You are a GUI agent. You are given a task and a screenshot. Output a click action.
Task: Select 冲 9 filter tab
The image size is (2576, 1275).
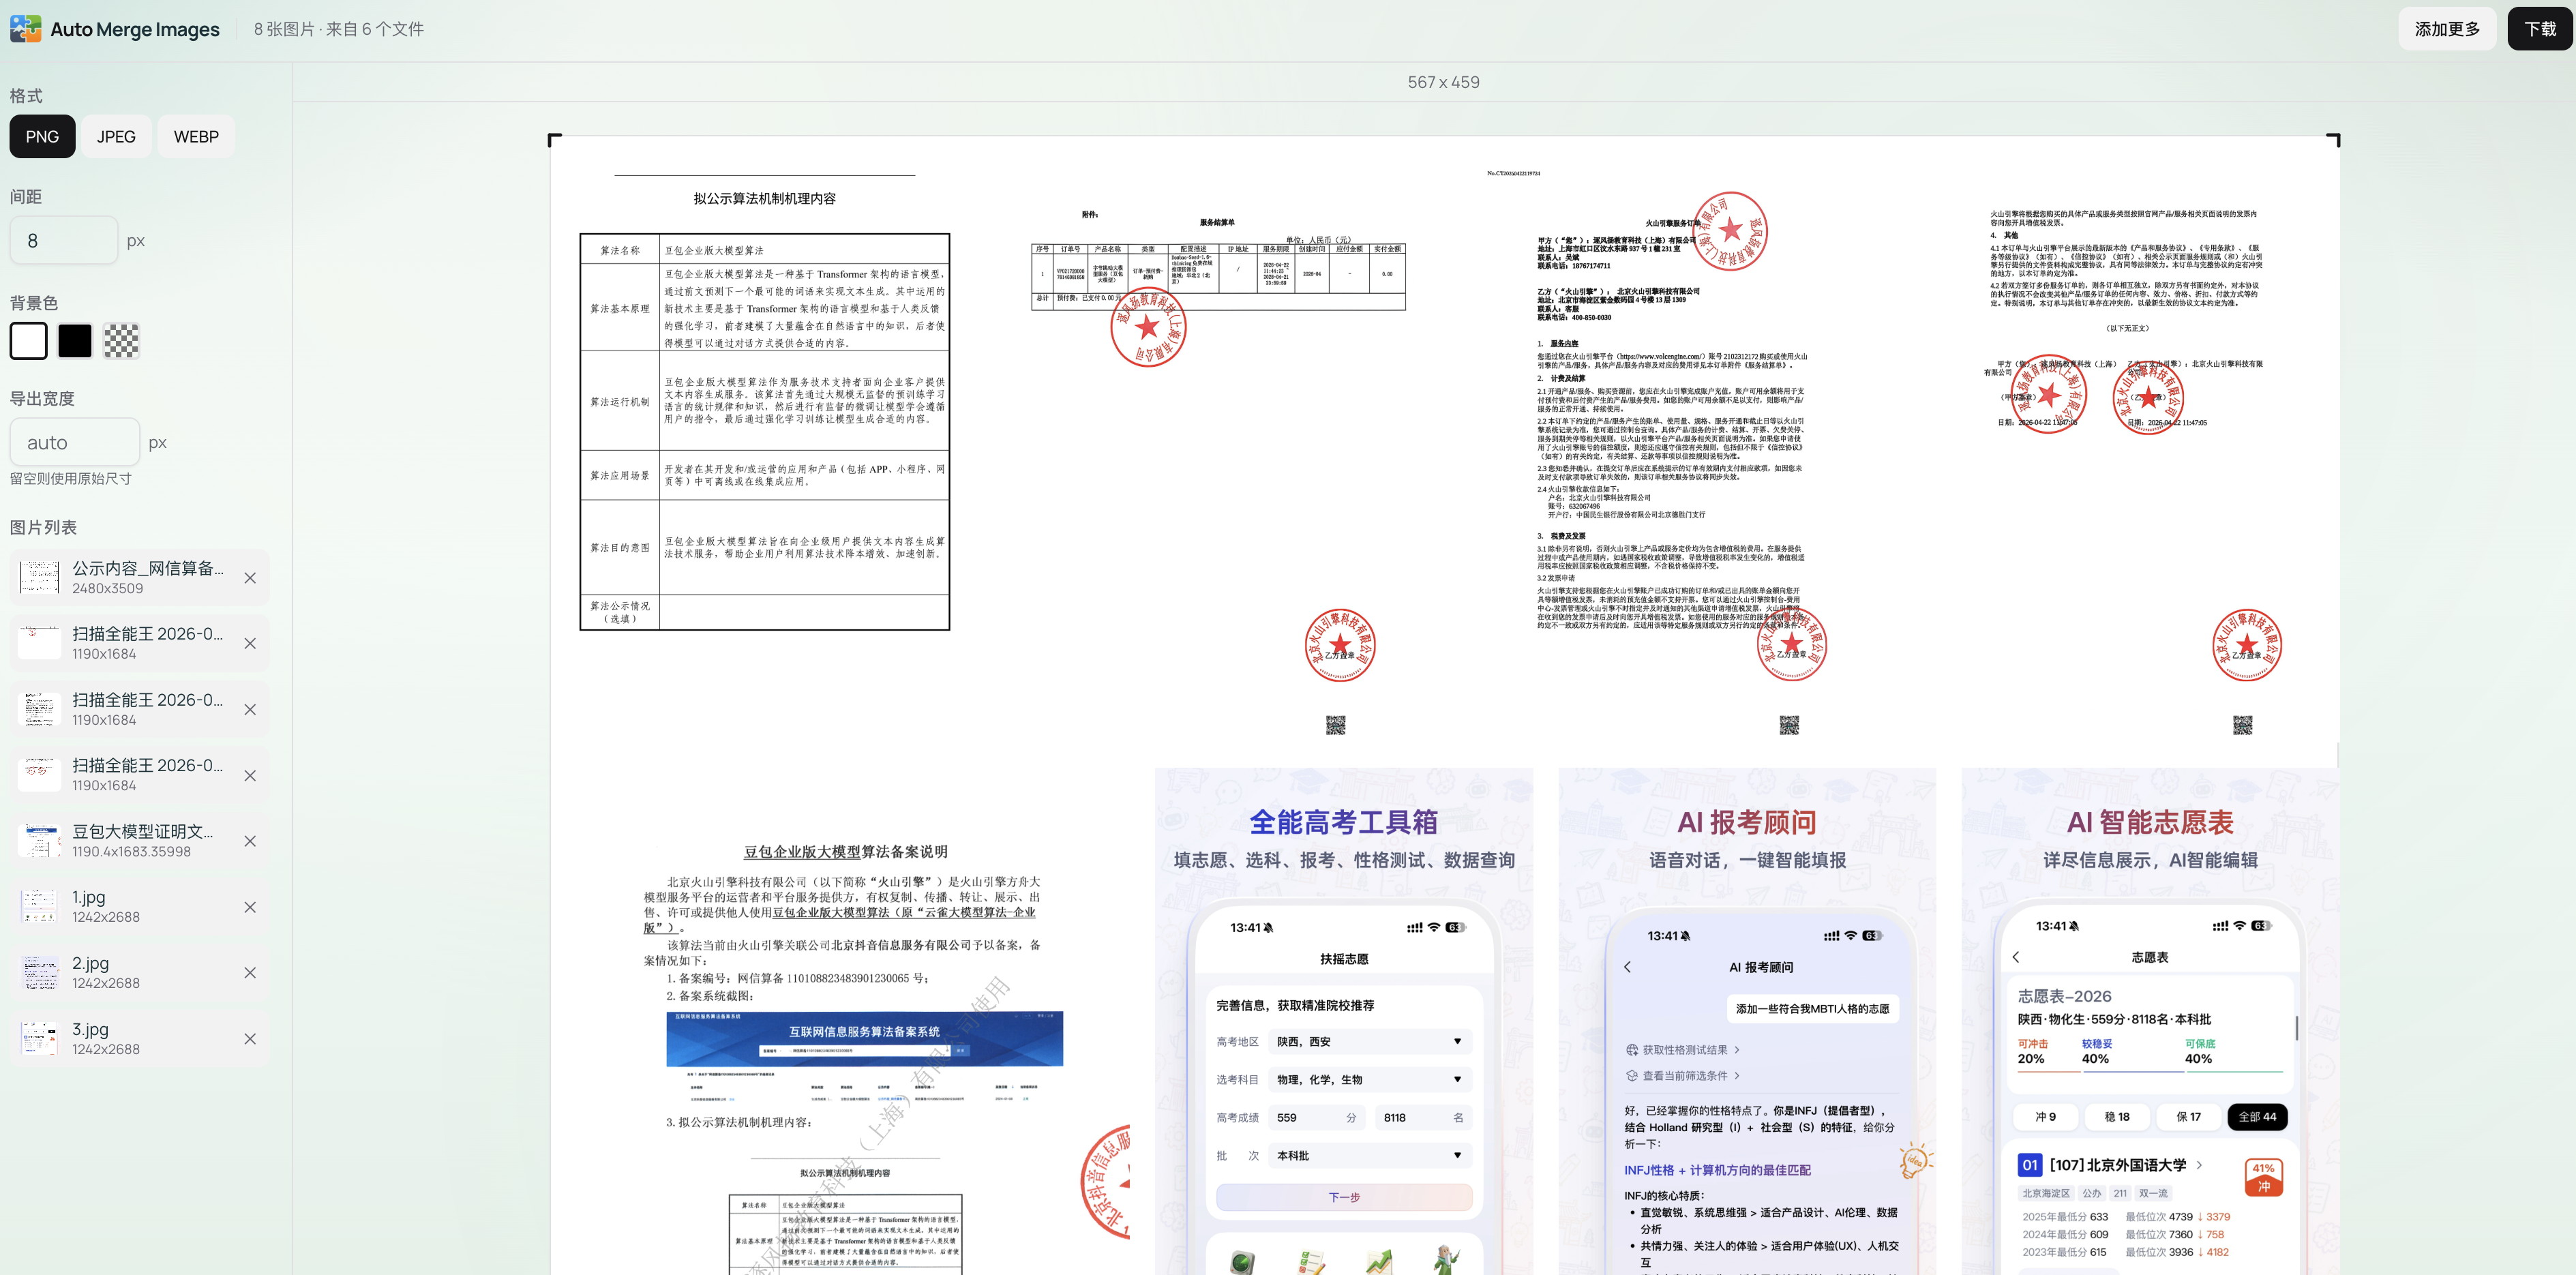[x=2045, y=1117]
